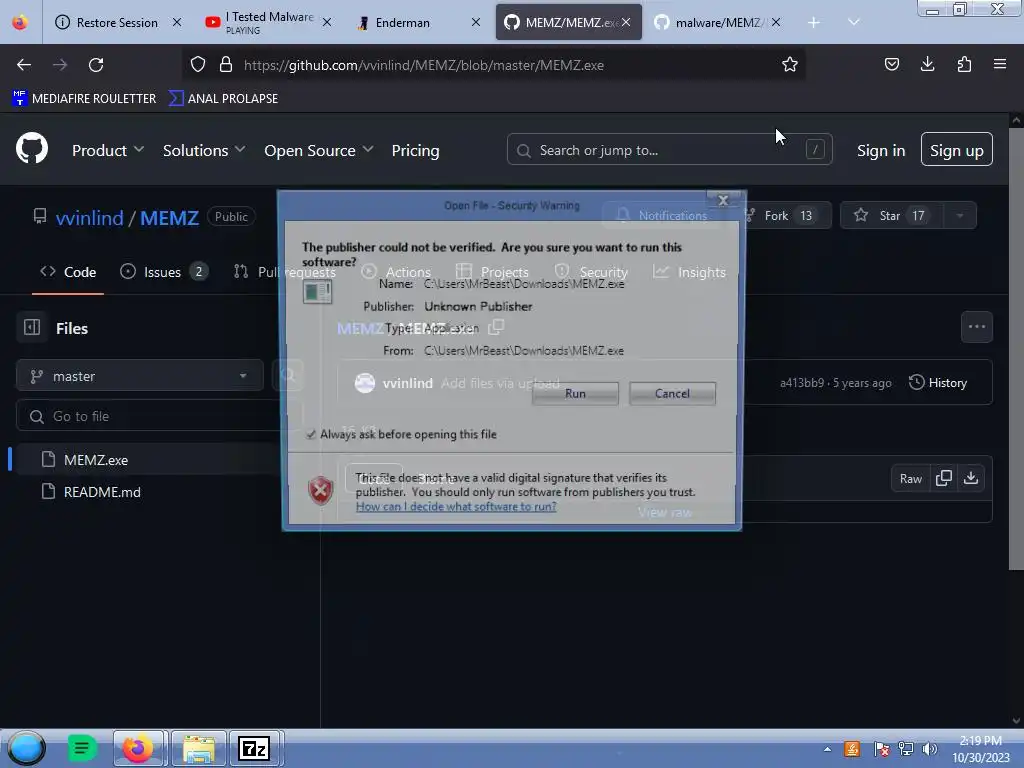Click the tracking protection shield icon
Viewport: 1024px width, 768px height.
198,65
